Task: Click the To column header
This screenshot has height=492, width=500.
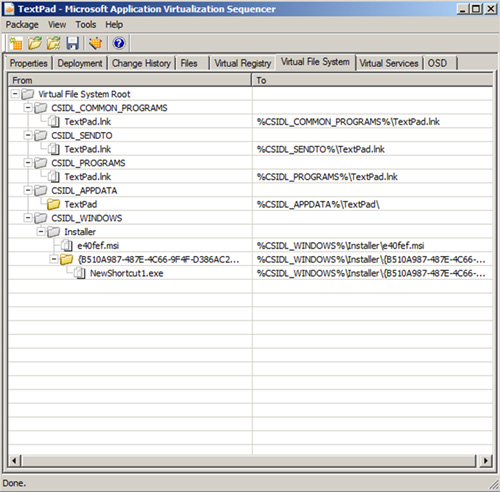Action: click(372, 80)
